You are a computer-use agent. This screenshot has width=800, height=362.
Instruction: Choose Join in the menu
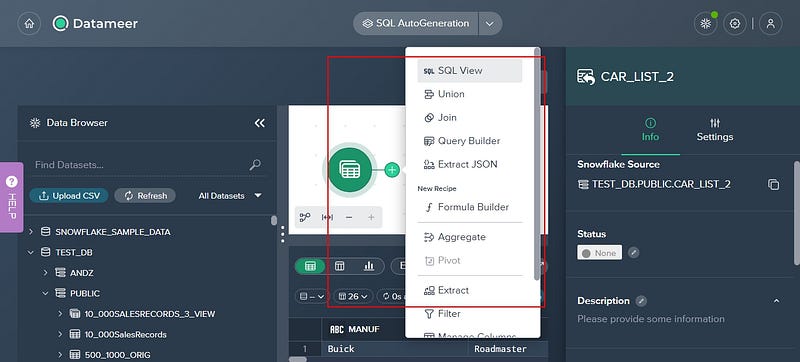(470, 118)
